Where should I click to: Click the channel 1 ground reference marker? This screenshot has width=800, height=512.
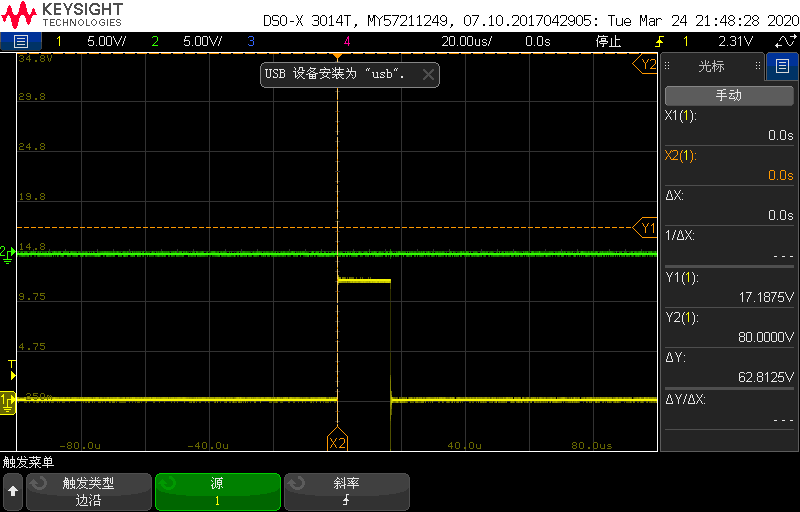pyautogui.click(x=8, y=402)
